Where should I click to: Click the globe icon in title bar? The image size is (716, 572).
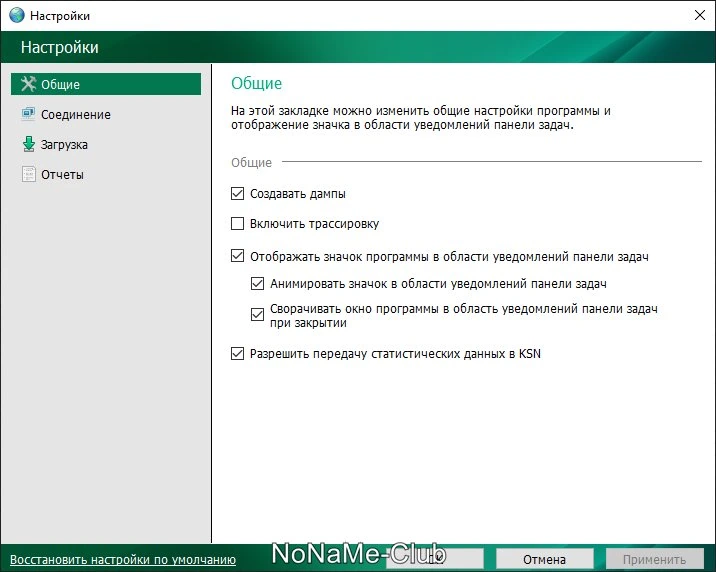16,15
